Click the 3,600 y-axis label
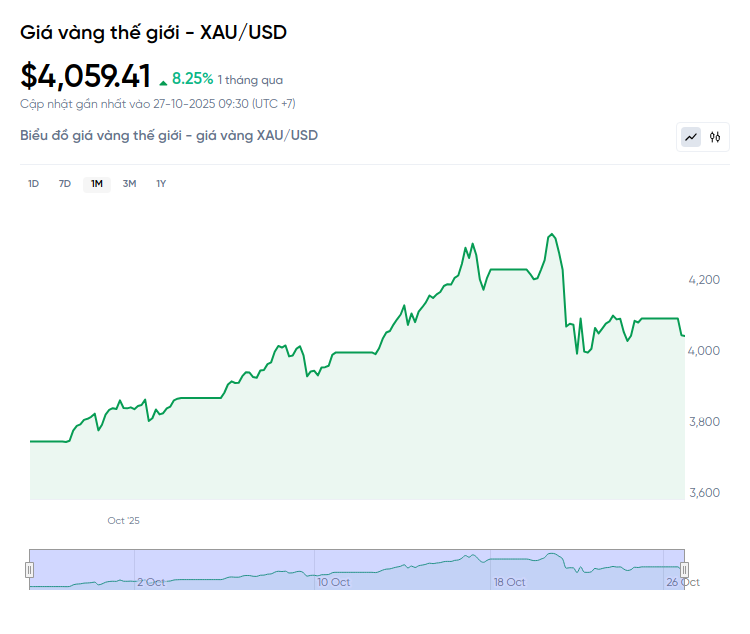This screenshot has width=750, height=634. 706,493
